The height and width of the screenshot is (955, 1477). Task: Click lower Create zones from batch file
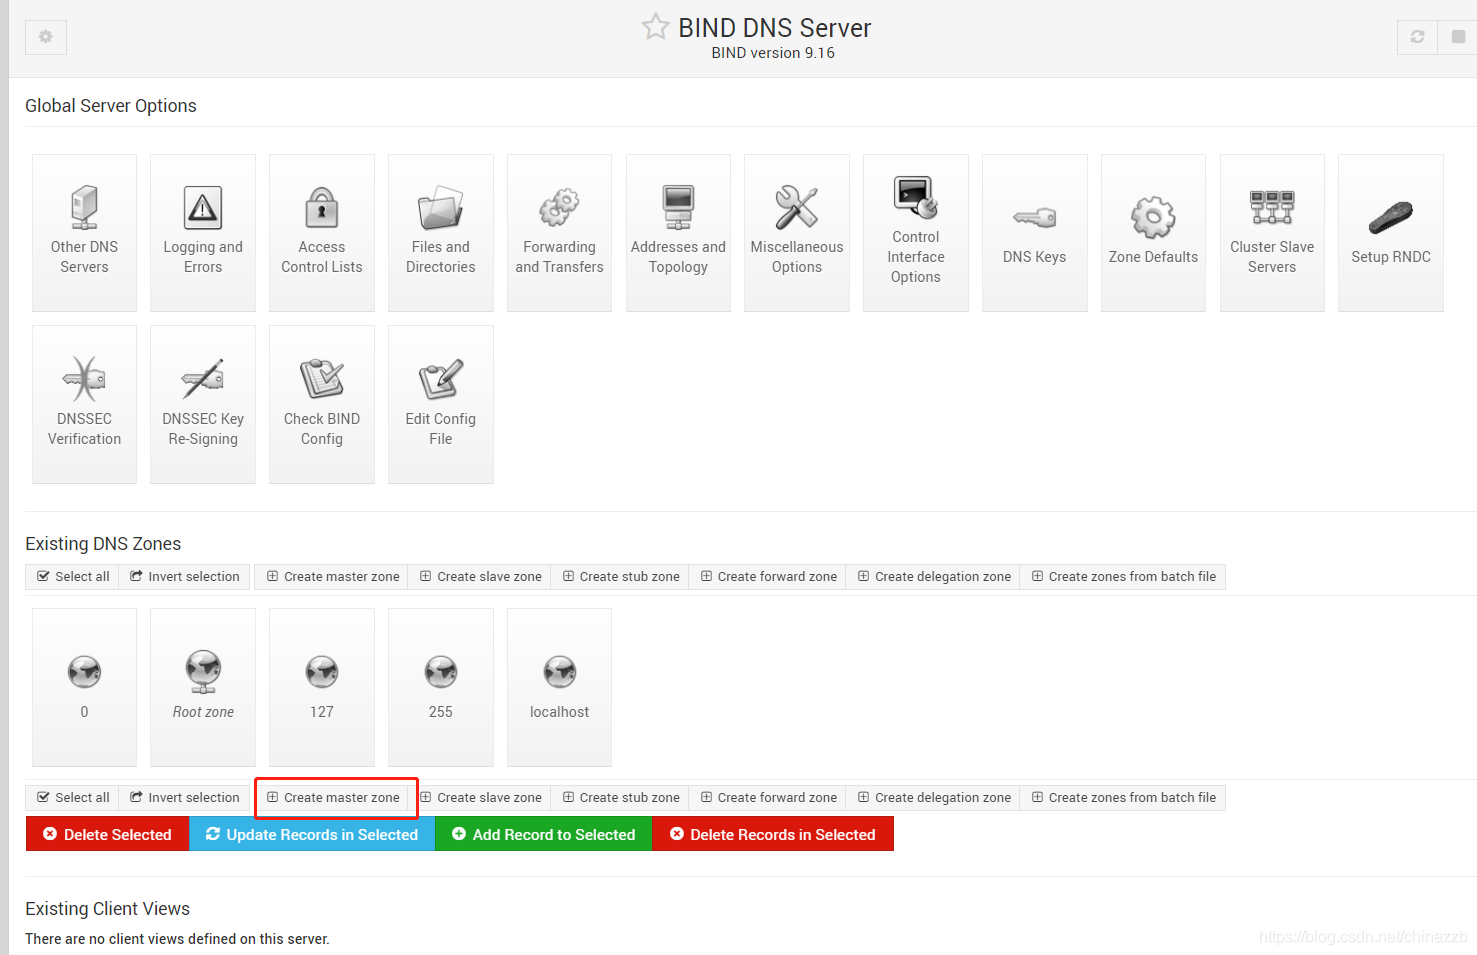tap(1123, 798)
